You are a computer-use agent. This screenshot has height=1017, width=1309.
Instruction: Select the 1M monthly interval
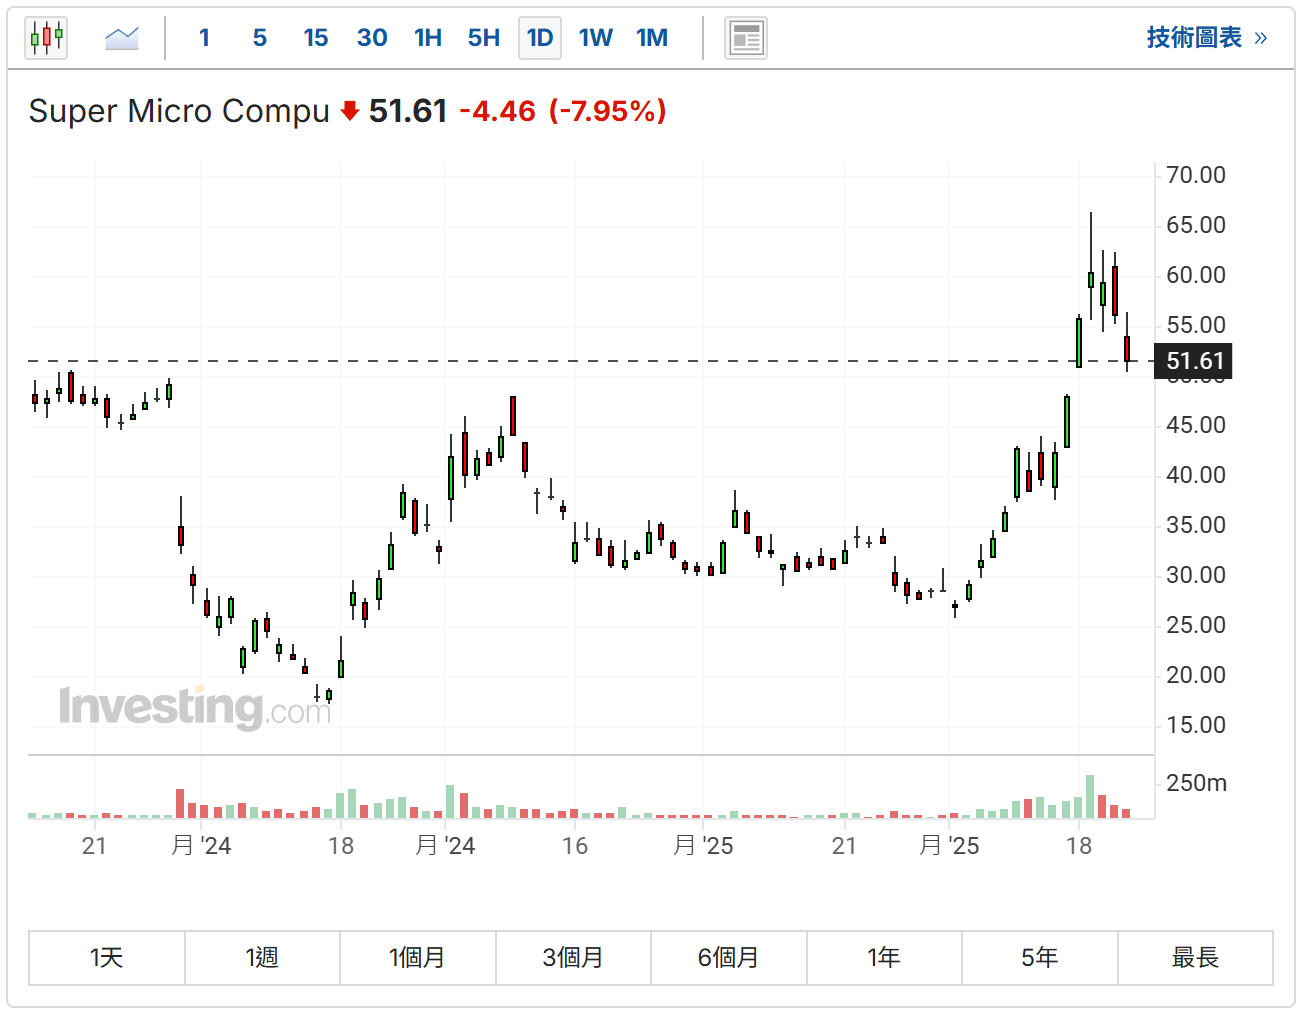click(652, 38)
